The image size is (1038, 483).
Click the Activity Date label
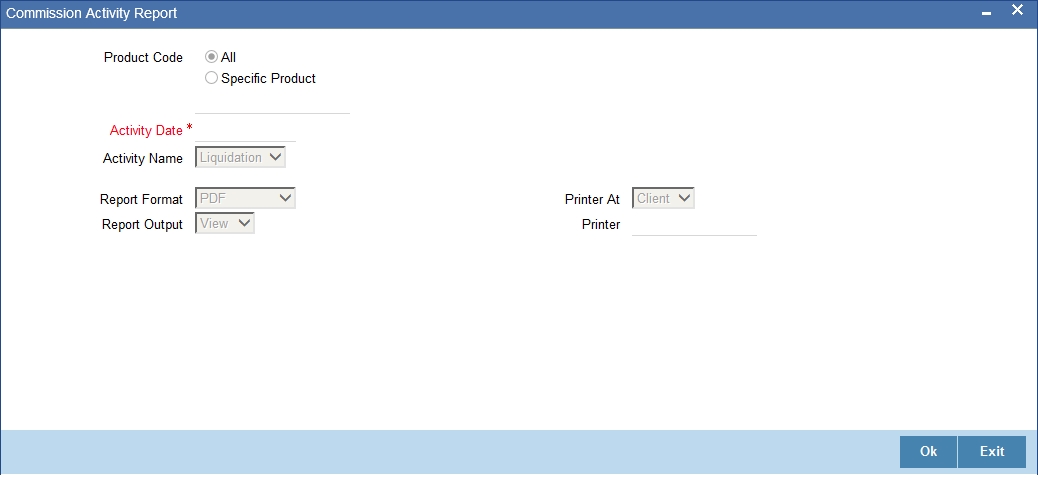tap(146, 131)
